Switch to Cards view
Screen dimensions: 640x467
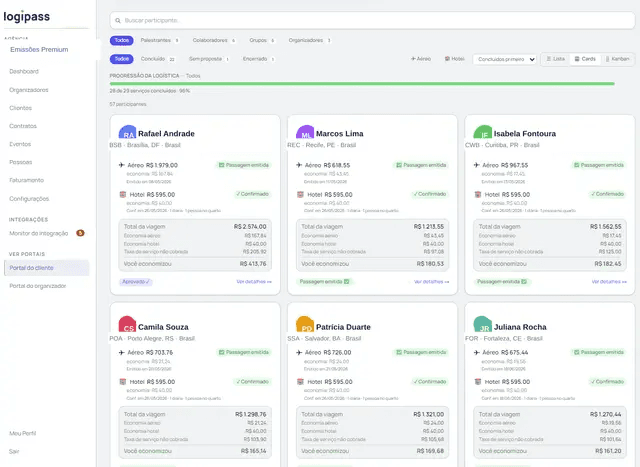pyautogui.click(x=585, y=59)
